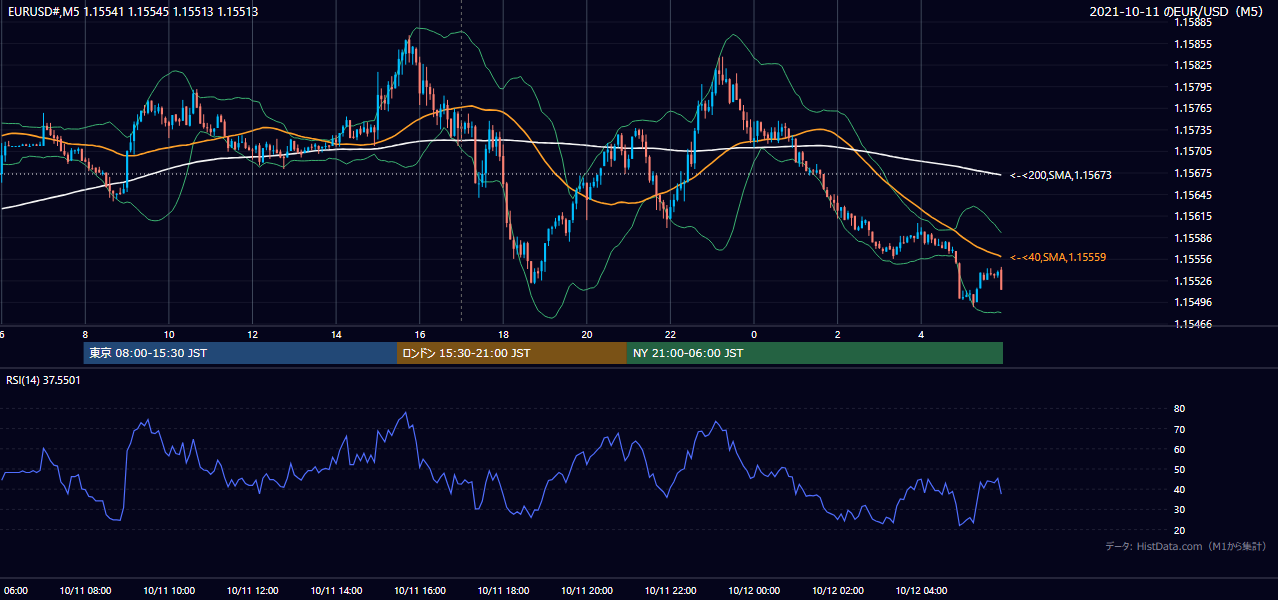
Task: Click price axis value 1.15556
Action: [1194, 259]
